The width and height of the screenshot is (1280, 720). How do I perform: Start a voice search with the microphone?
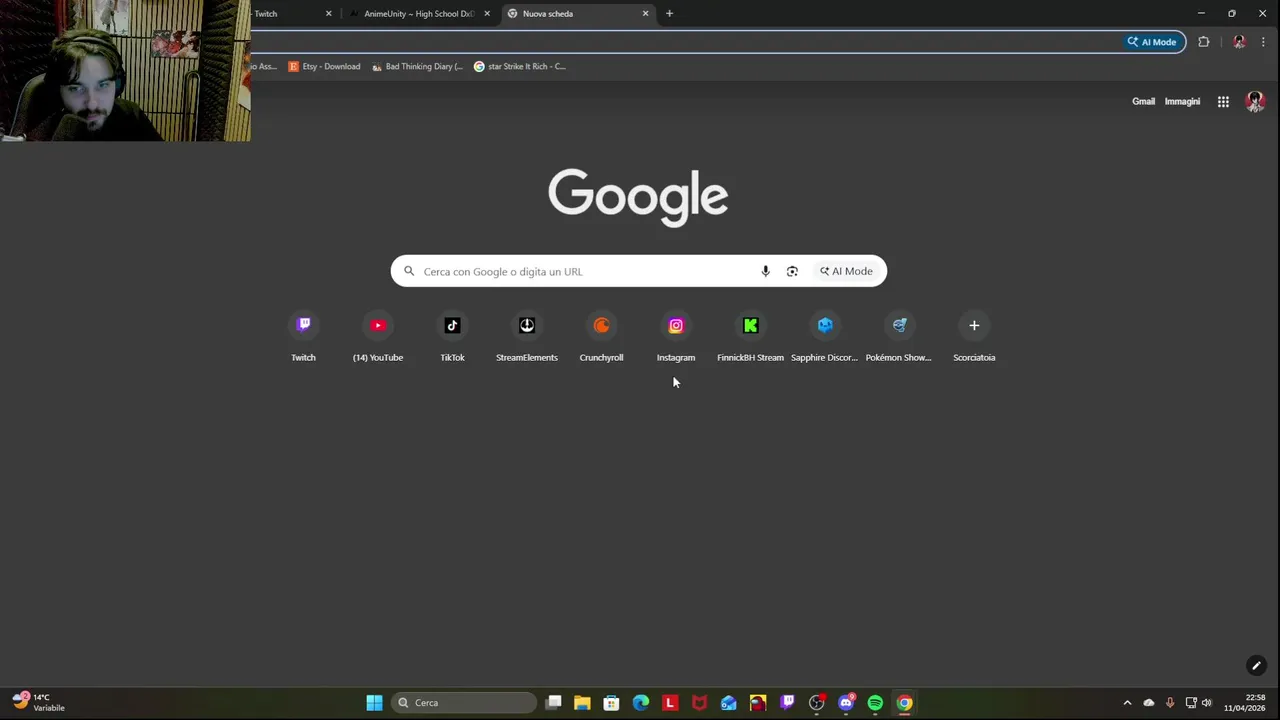coord(765,271)
